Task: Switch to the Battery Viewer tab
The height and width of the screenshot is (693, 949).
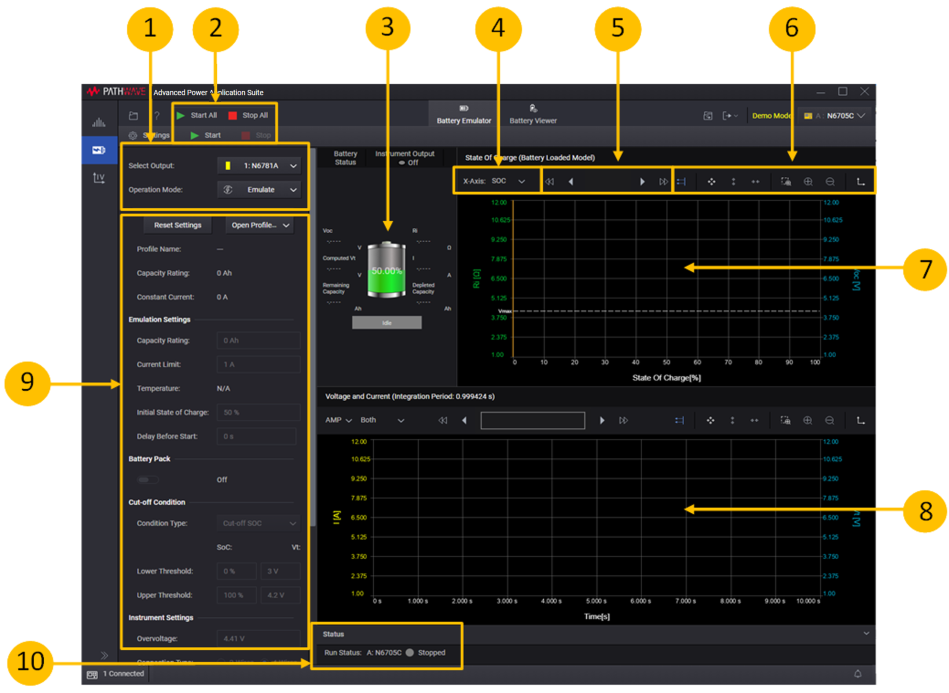Action: tap(533, 114)
